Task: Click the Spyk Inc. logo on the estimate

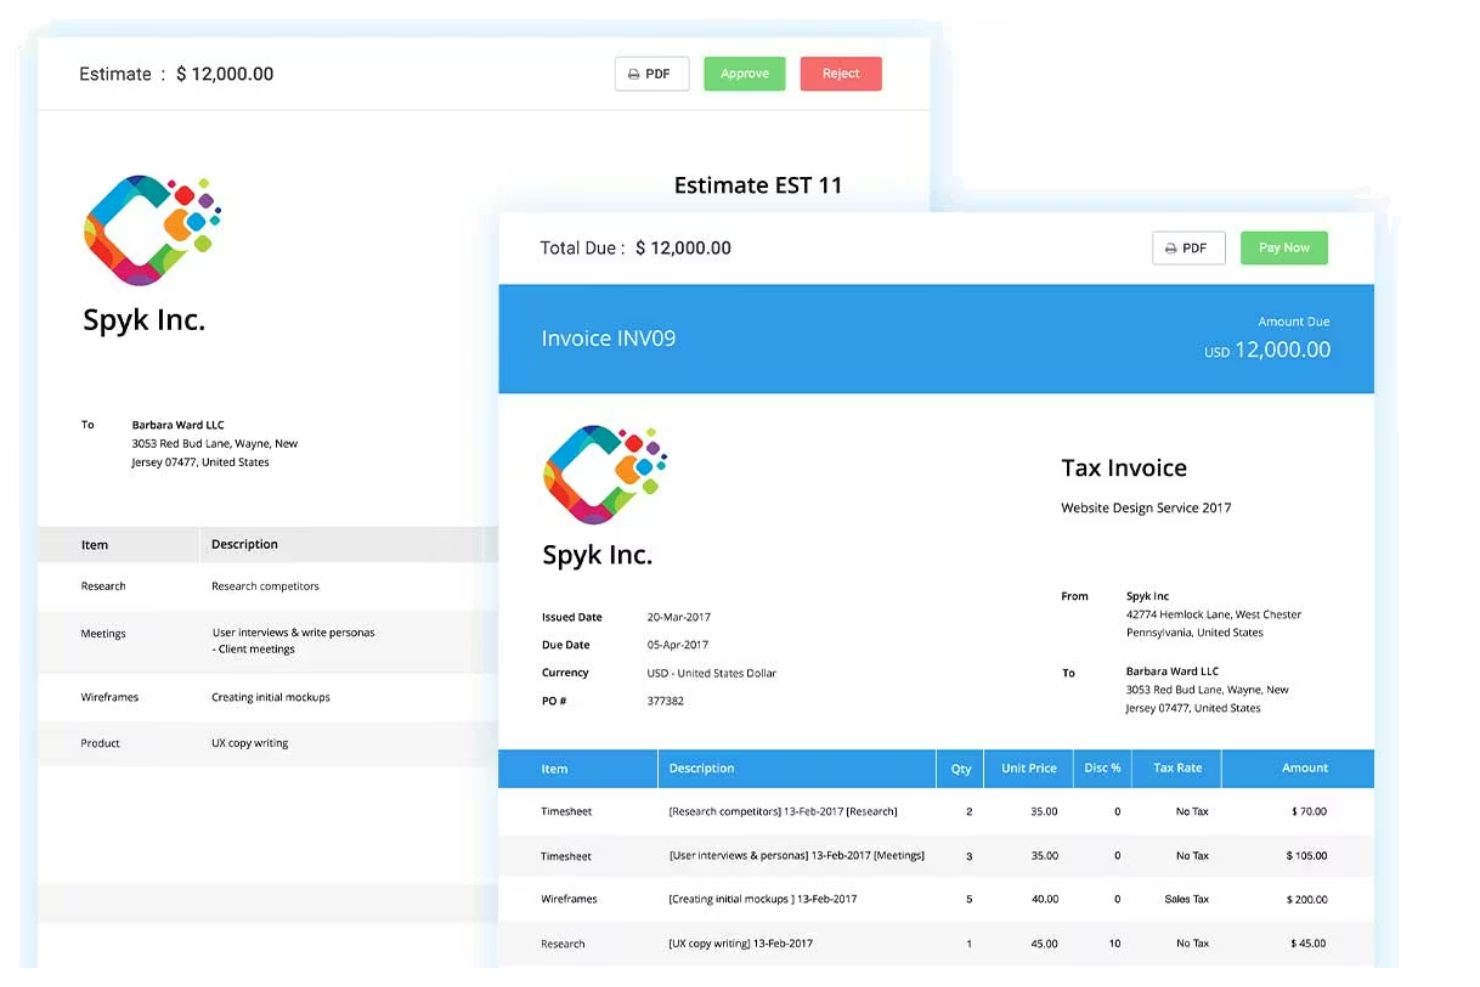Action: pos(152,230)
